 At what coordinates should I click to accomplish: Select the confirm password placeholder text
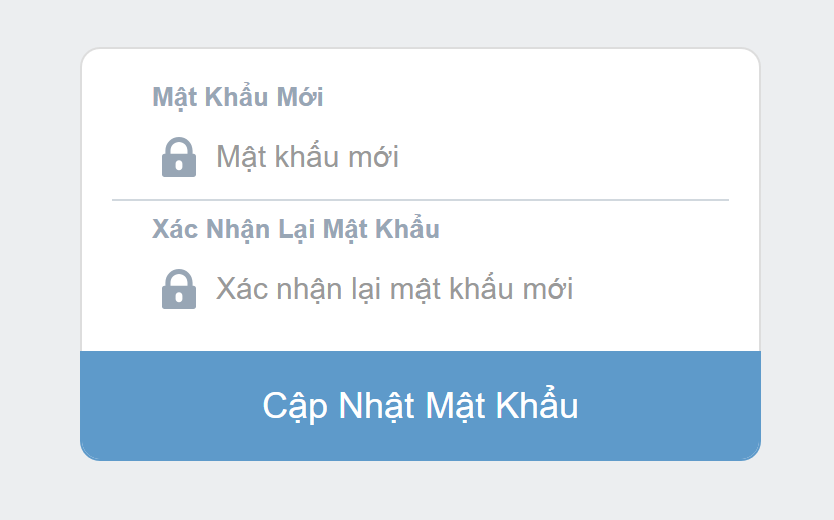(x=394, y=289)
